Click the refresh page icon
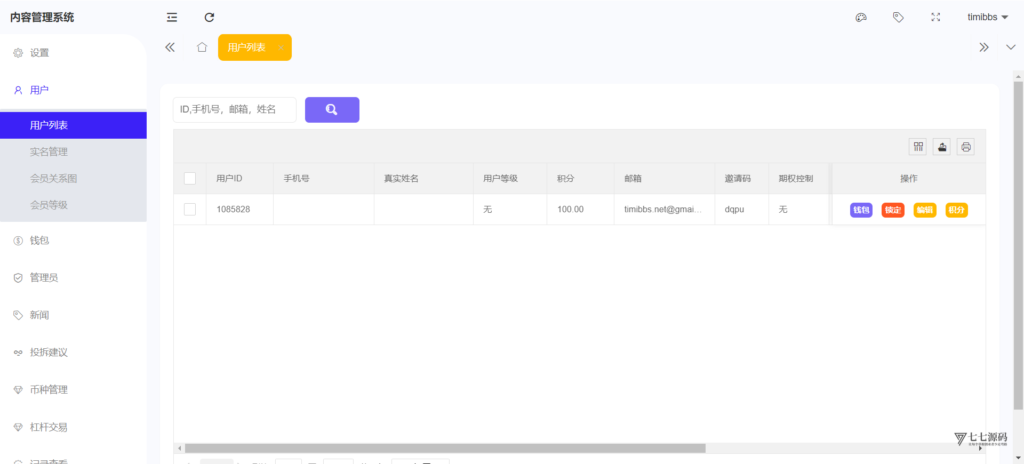The width and height of the screenshot is (1024, 464). pos(209,18)
